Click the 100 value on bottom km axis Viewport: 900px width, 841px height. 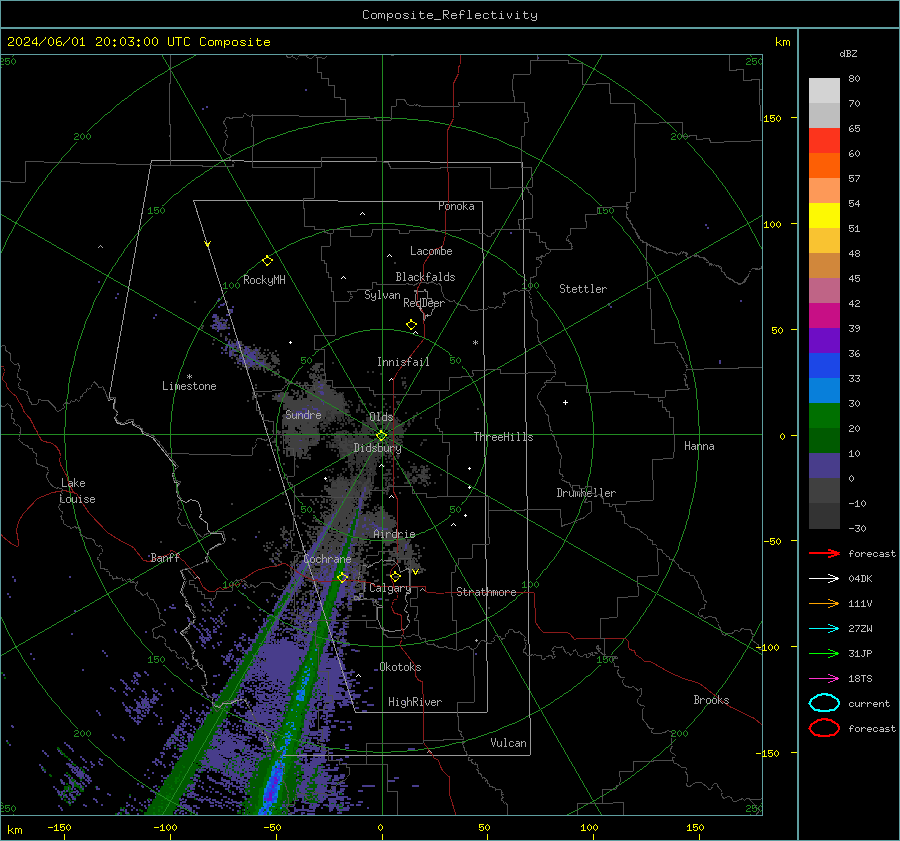pos(589,827)
